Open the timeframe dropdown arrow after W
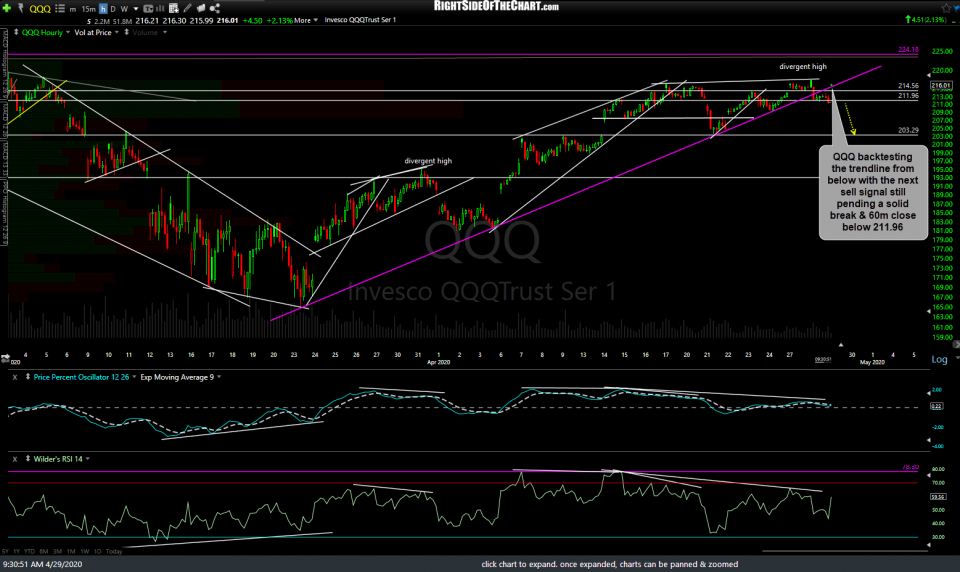Viewport: 960px width, 572px height. pyautogui.click(x=135, y=9)
